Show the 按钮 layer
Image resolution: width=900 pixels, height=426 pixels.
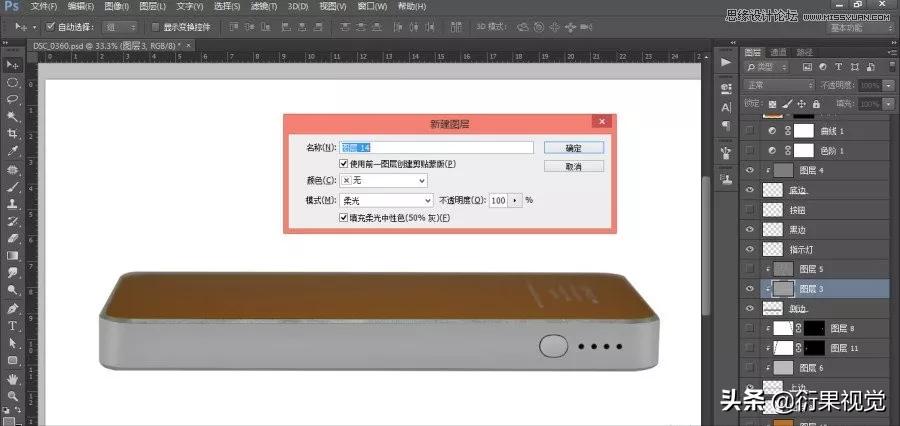tap(748, 210)
